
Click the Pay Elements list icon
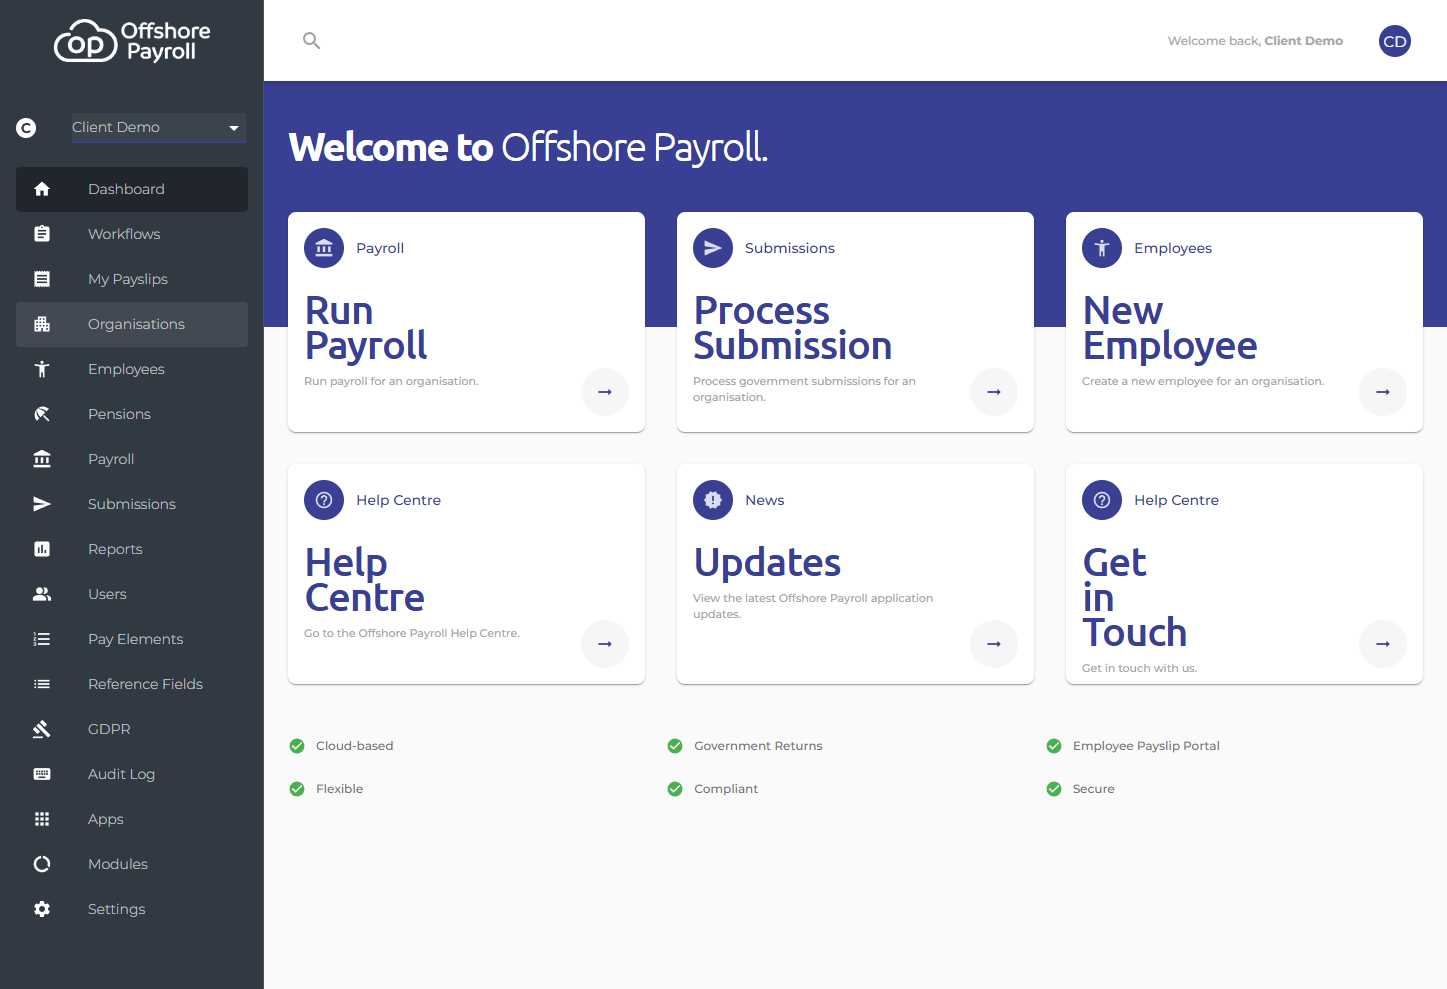point(42,639)
